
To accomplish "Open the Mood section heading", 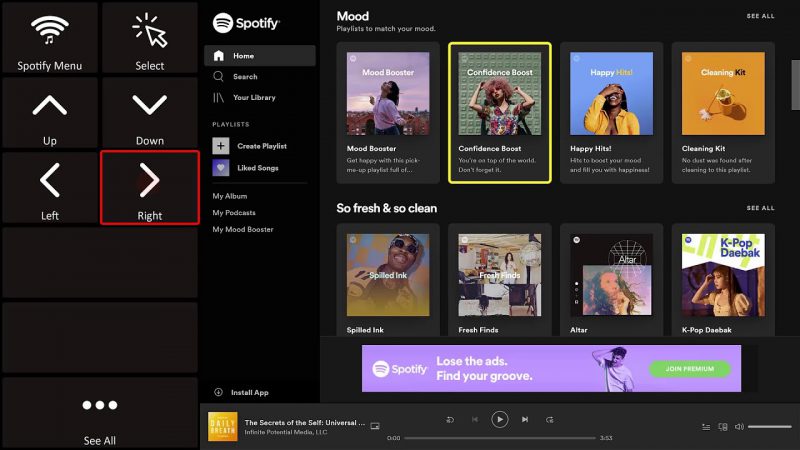I will click(x=353, y=16).
